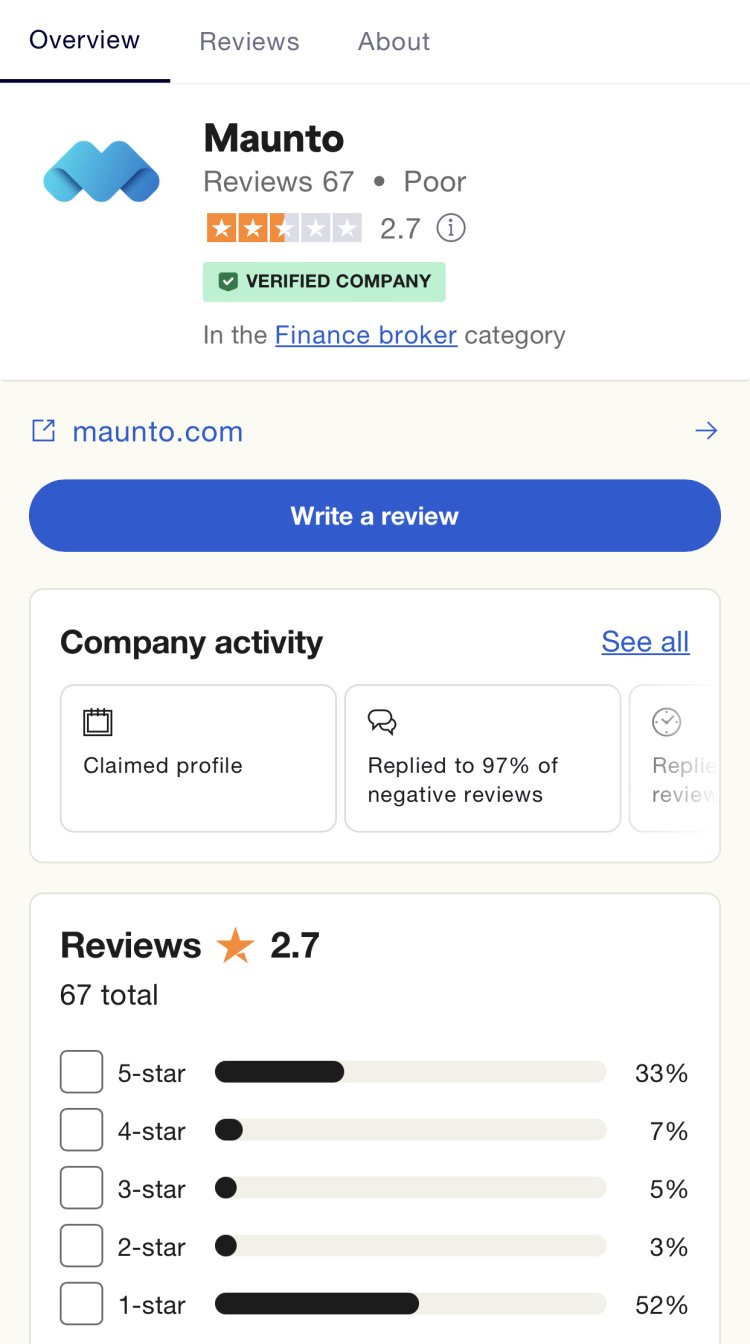Click the Maunto company logo
This screenshot has width=750, height=1344.
coord(101,172)
